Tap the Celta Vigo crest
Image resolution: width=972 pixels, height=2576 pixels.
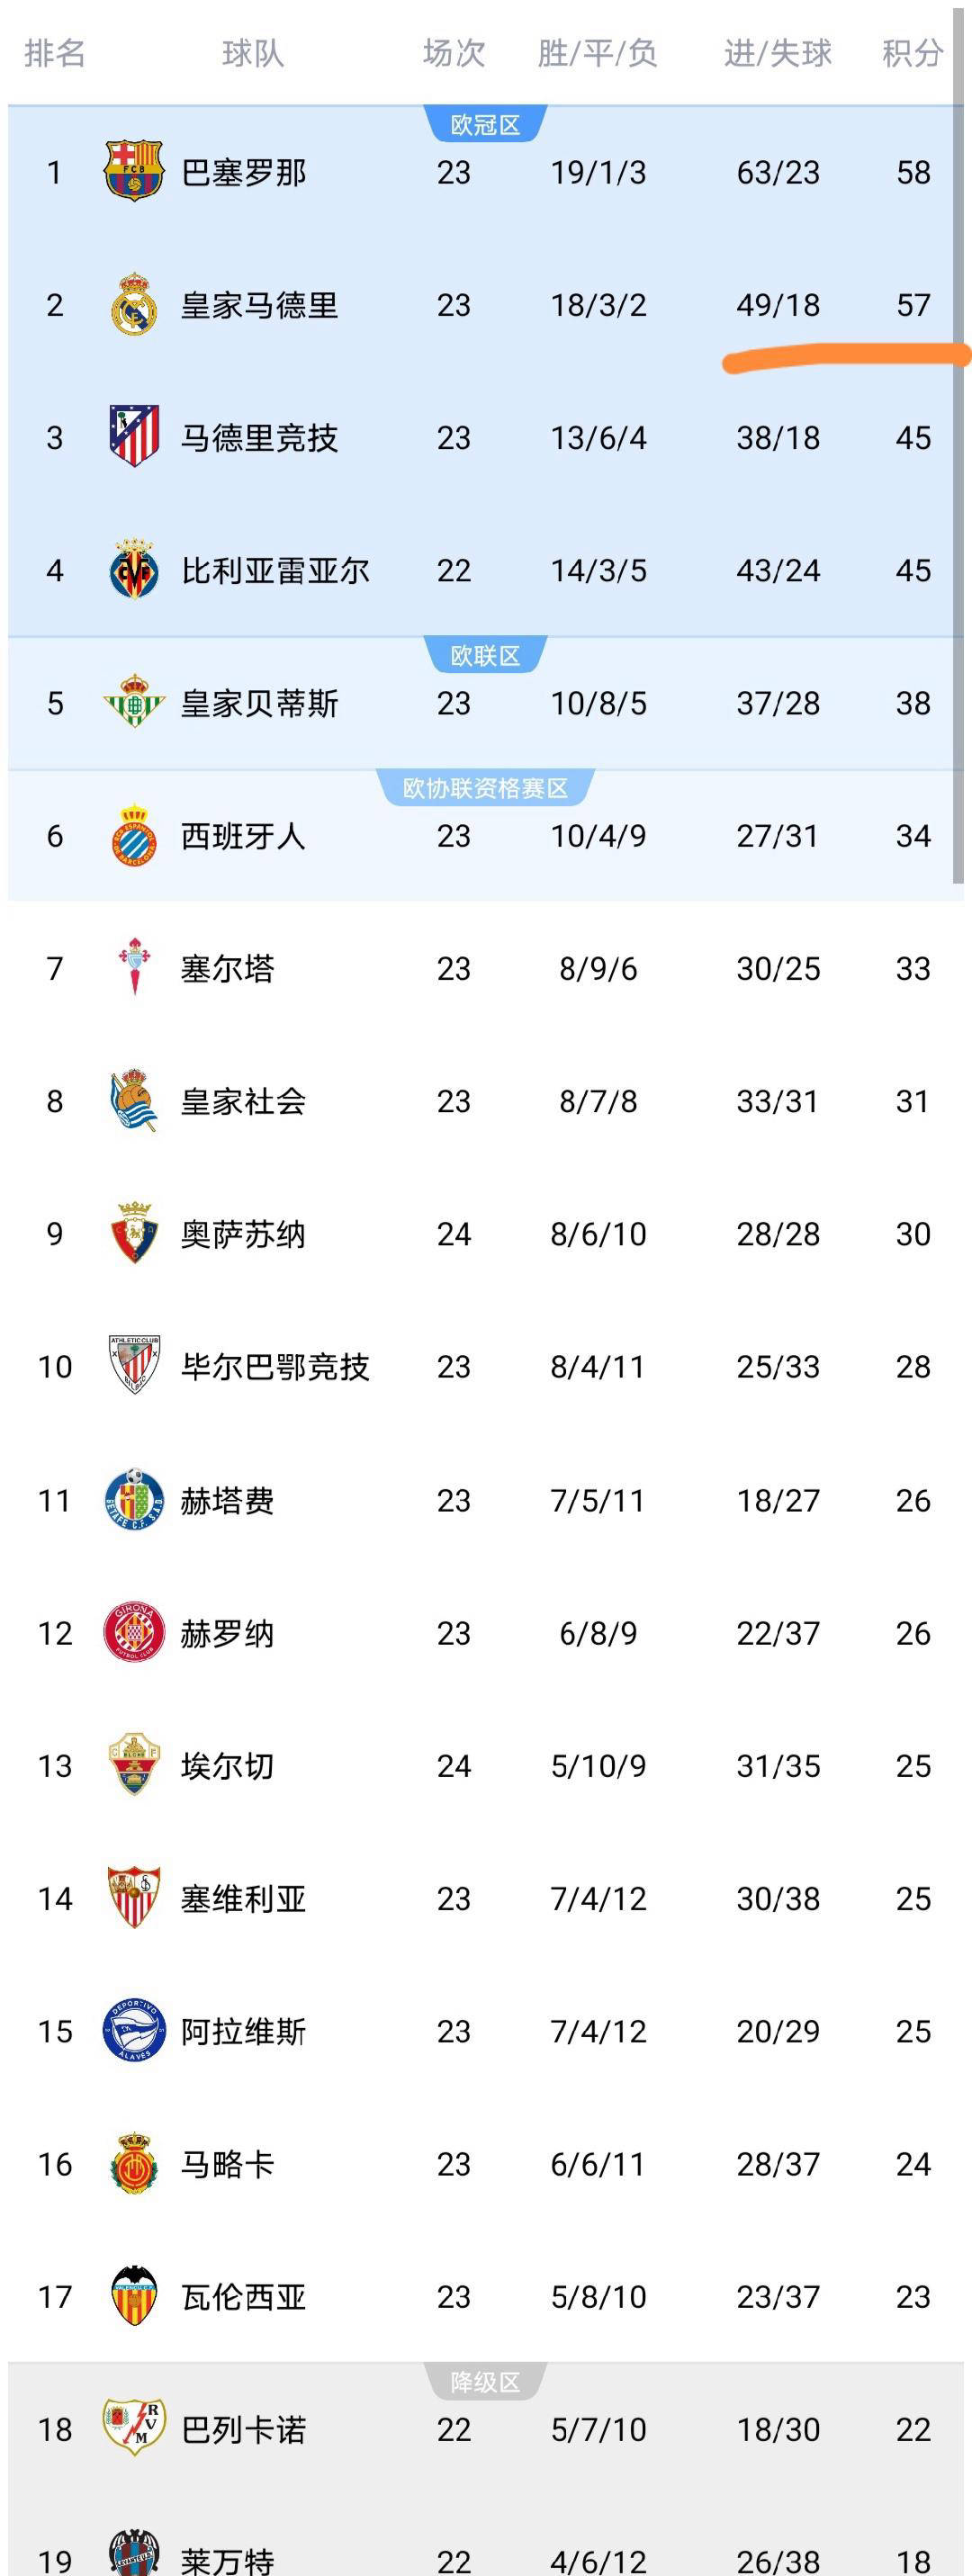[134, 968]
